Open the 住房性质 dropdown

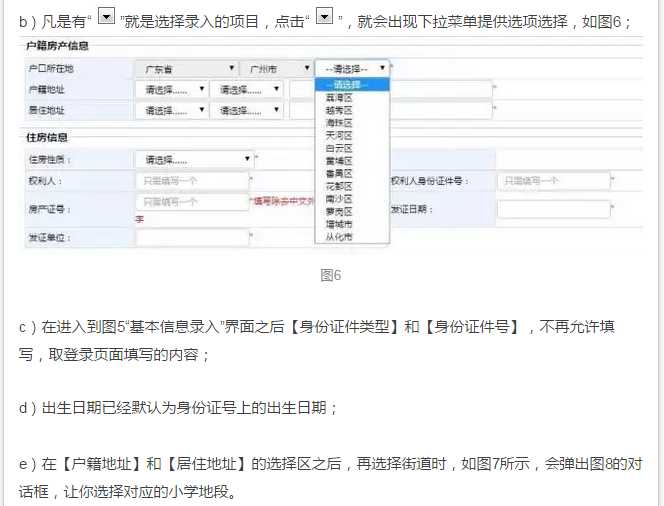coord(194,159)
